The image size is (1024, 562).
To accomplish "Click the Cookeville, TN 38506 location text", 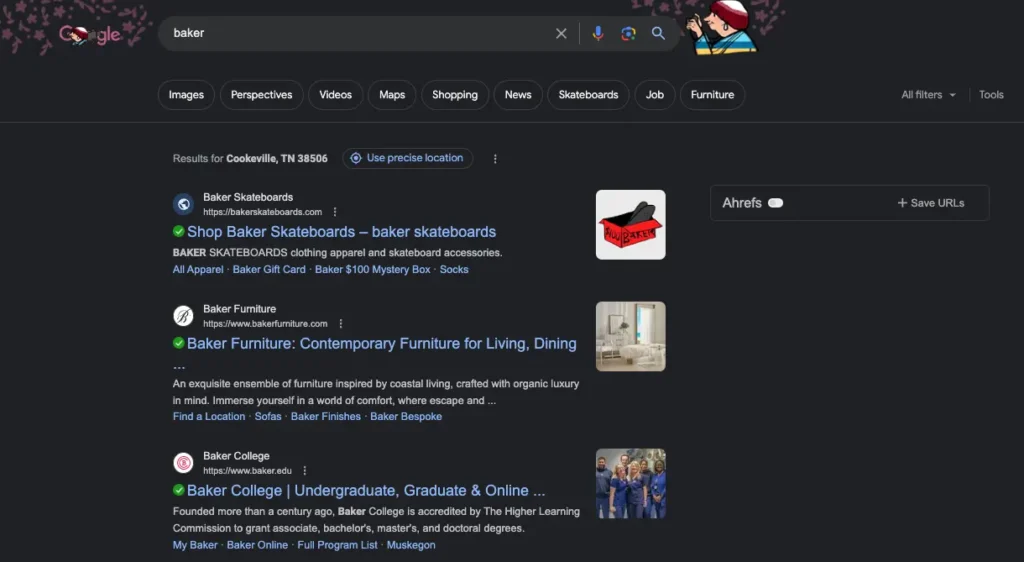I will click(277, 159).
